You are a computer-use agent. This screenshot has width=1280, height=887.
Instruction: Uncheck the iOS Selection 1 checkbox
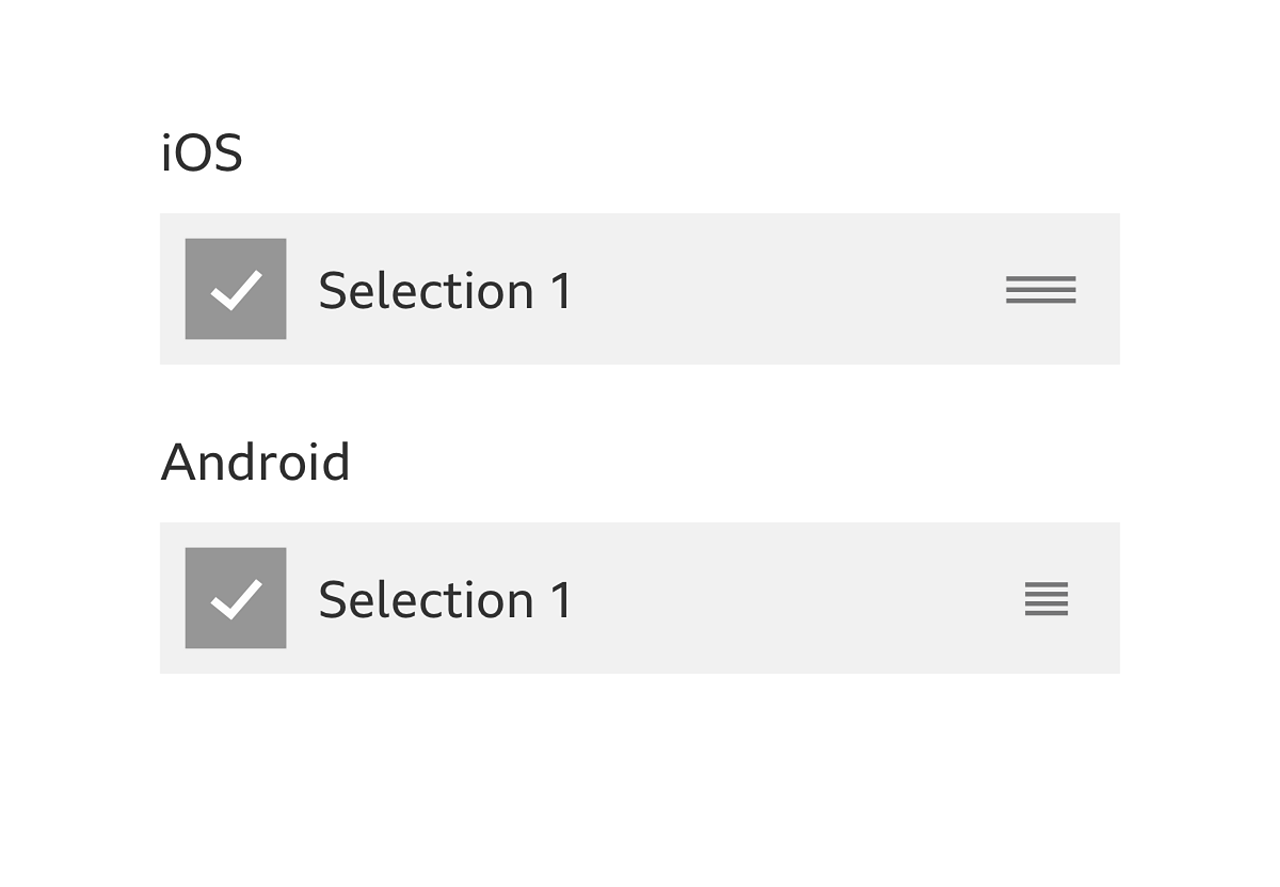(236, 289)
